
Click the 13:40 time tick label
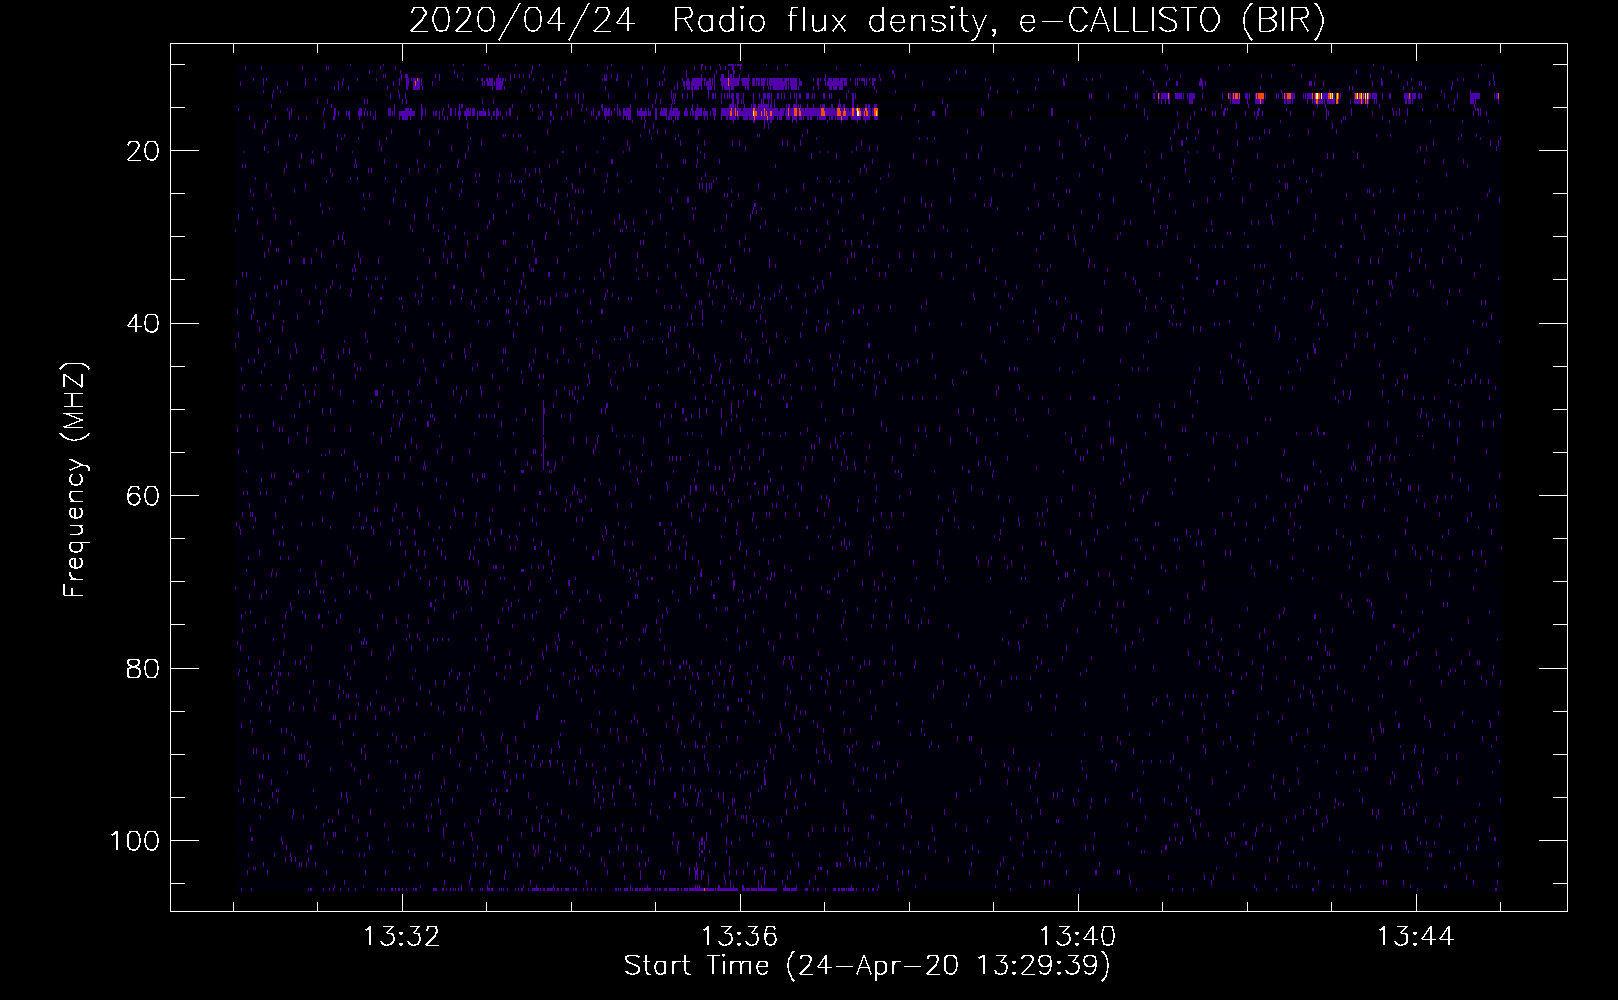pyautogui.click(x=1077, y=937)
